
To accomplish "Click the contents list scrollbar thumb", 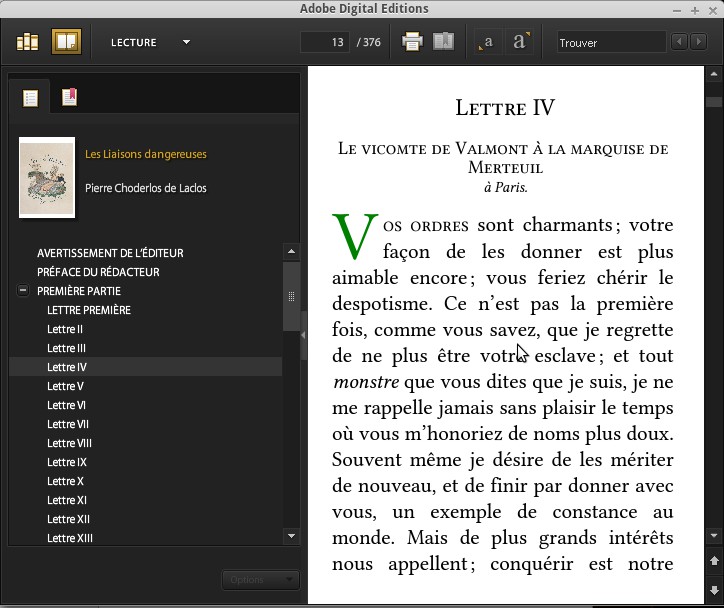I will click(x=291, y=296).
